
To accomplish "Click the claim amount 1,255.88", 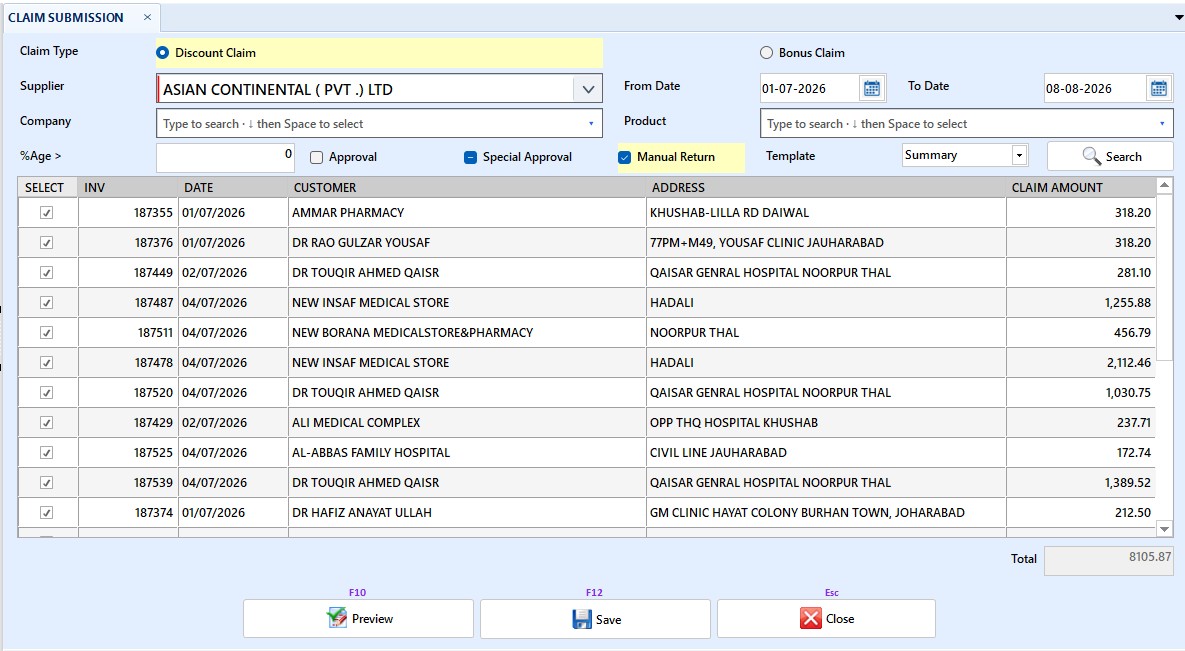I will (1081, 302).
